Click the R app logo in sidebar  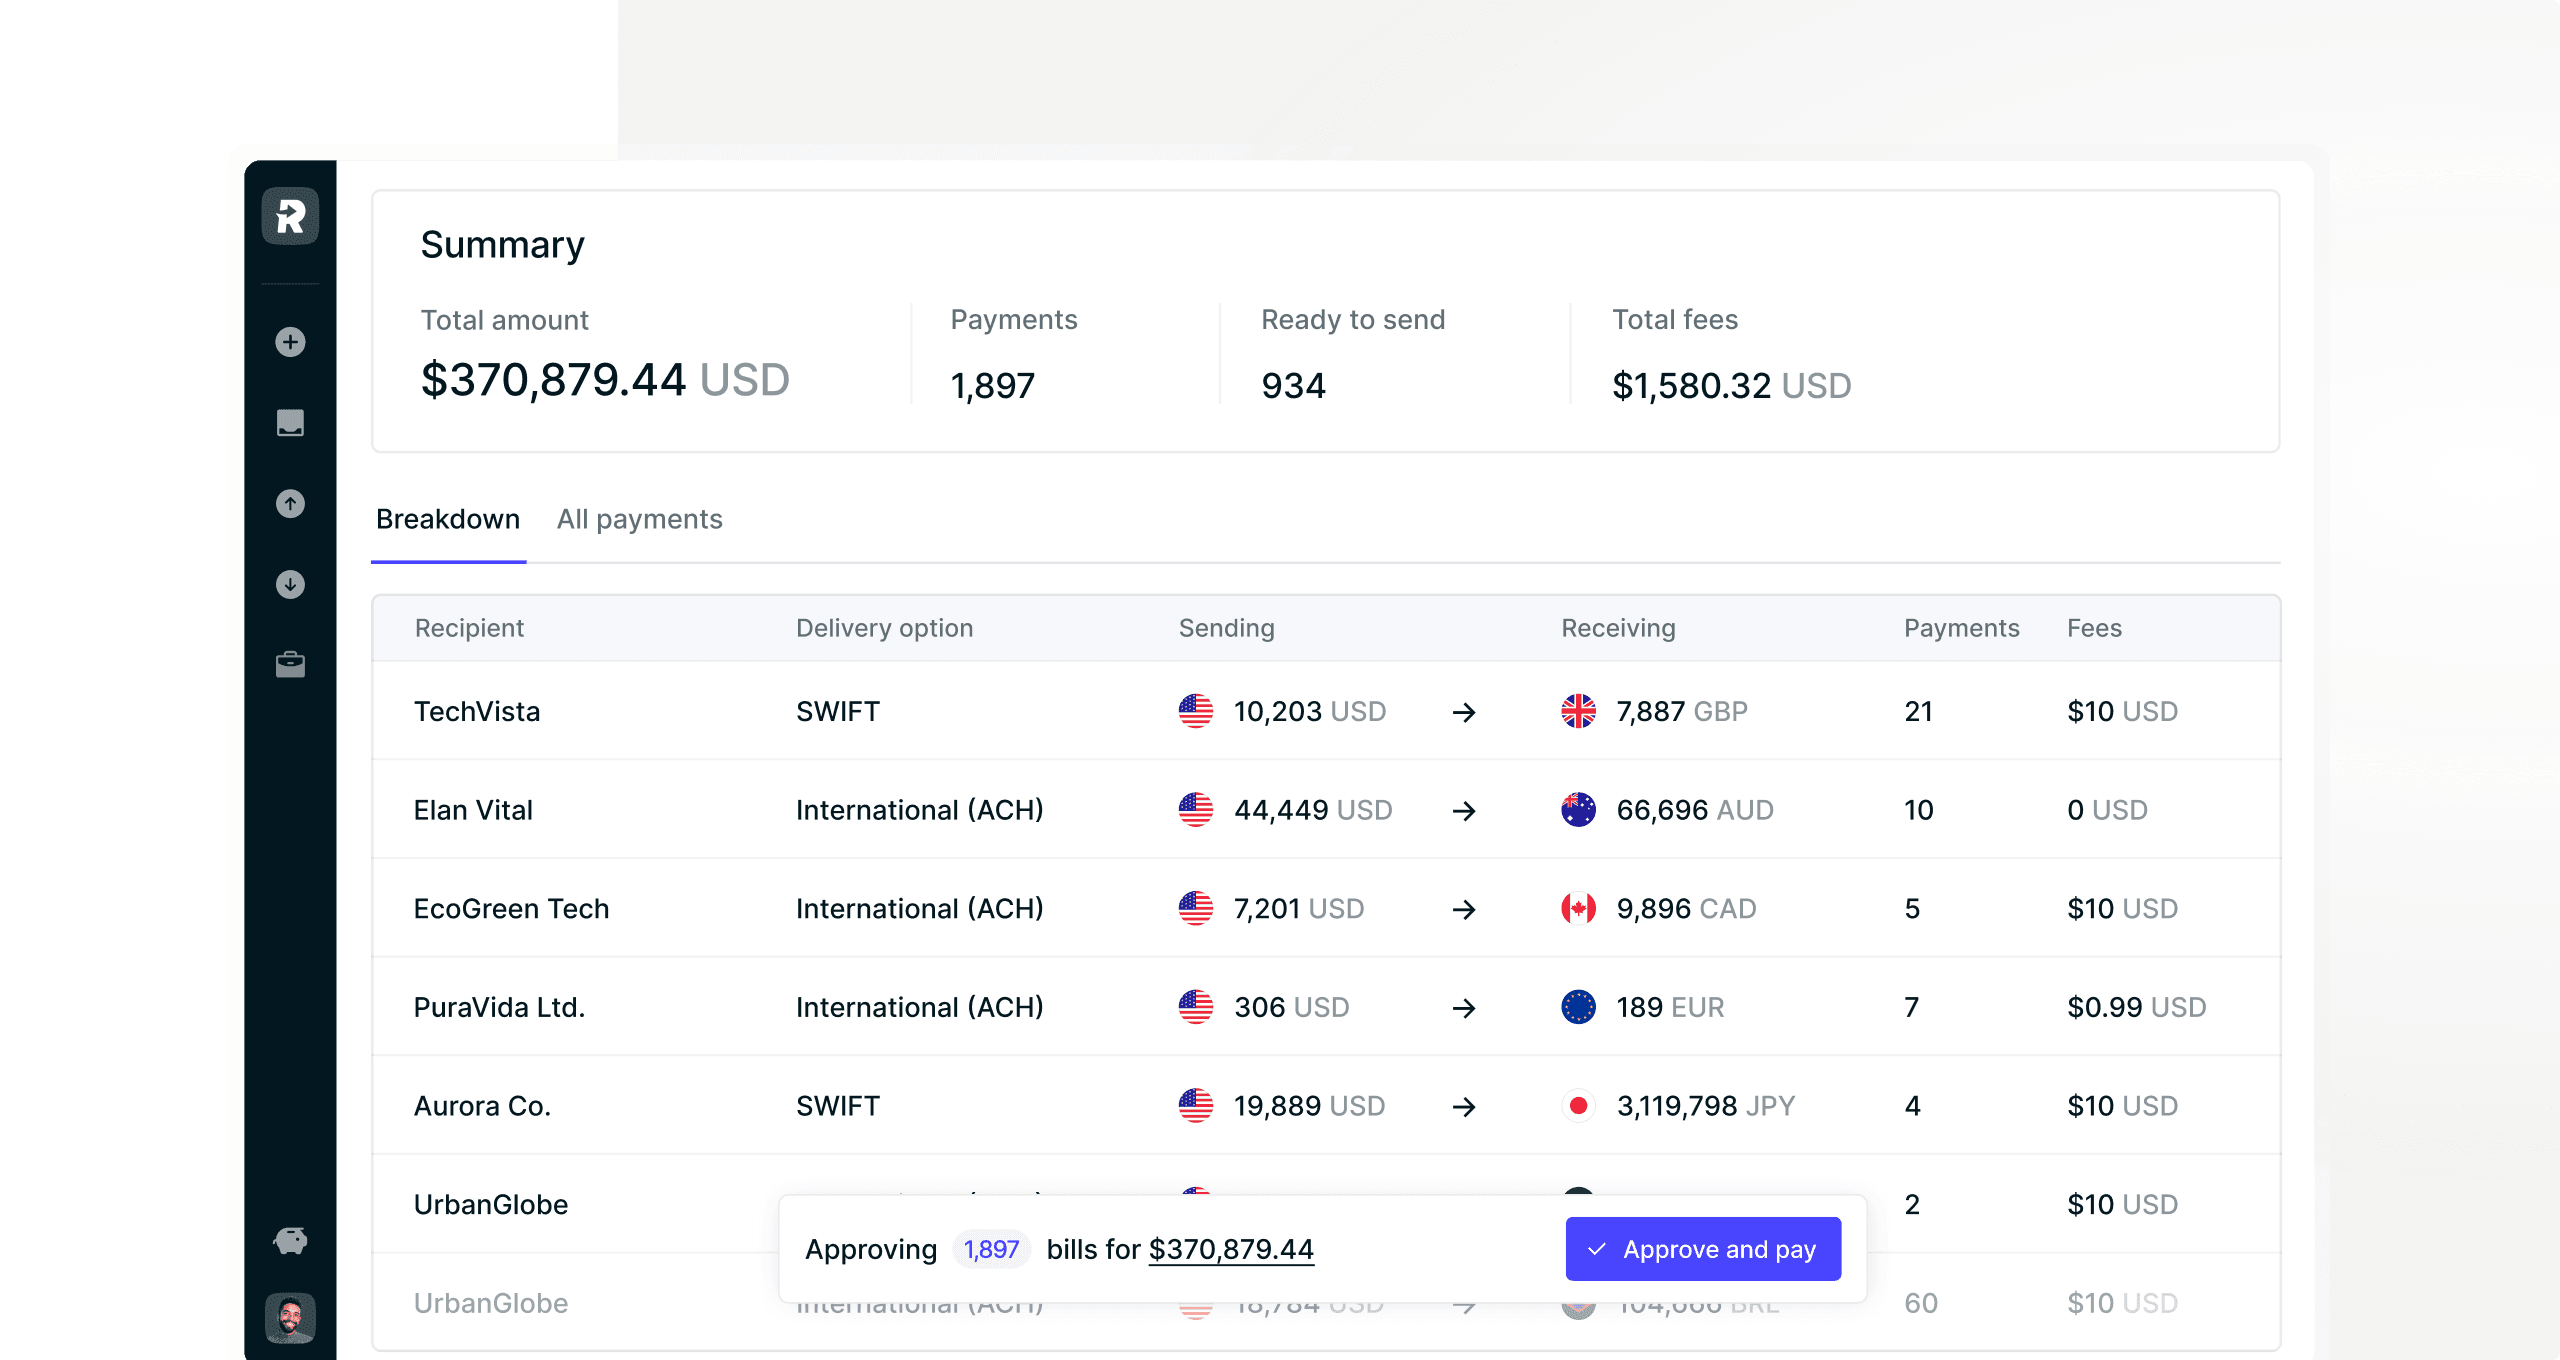click(289, 216)
